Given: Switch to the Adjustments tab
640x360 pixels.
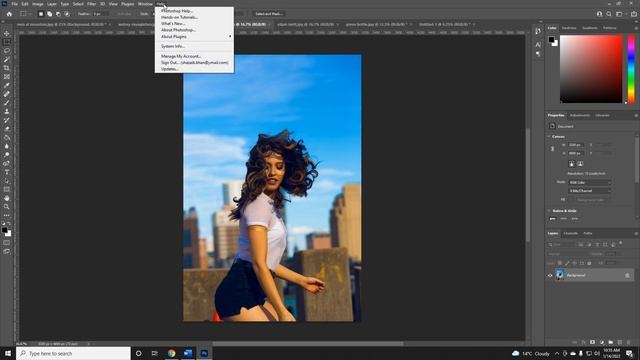Looking at the screenshot, I should pyautogui.click(x=580, y=115).
